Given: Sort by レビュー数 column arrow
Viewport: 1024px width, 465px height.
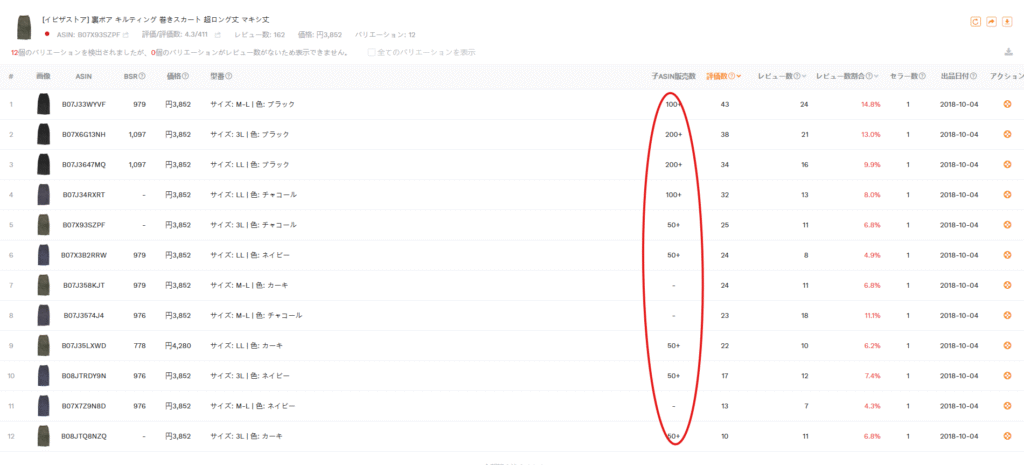Looking at the screenshot, I should click(x=803, y=76).
